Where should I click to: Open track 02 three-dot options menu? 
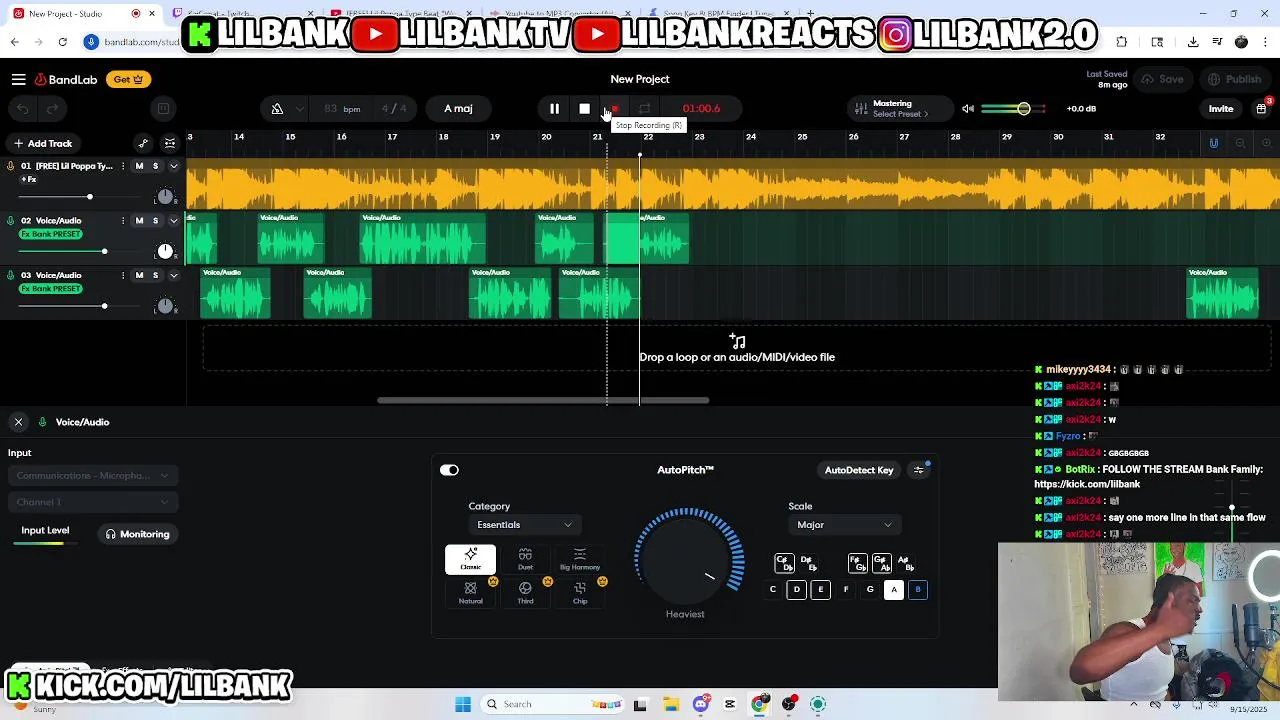[123, 221]
